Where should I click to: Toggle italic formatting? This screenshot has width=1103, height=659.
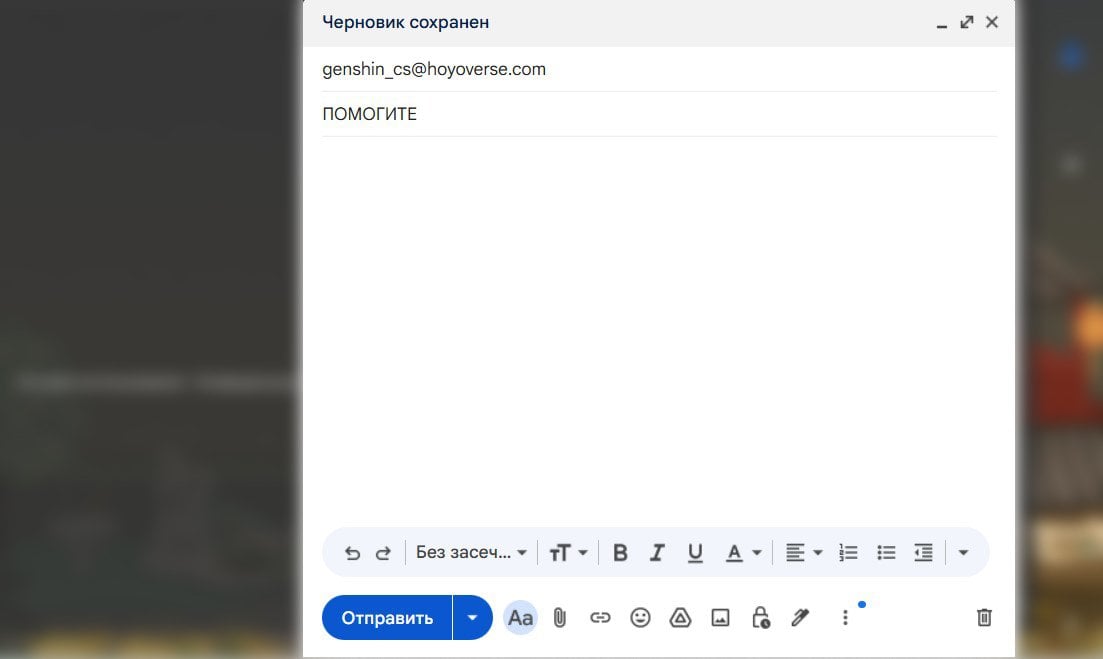pyautogui.click(x=657, y=551)
